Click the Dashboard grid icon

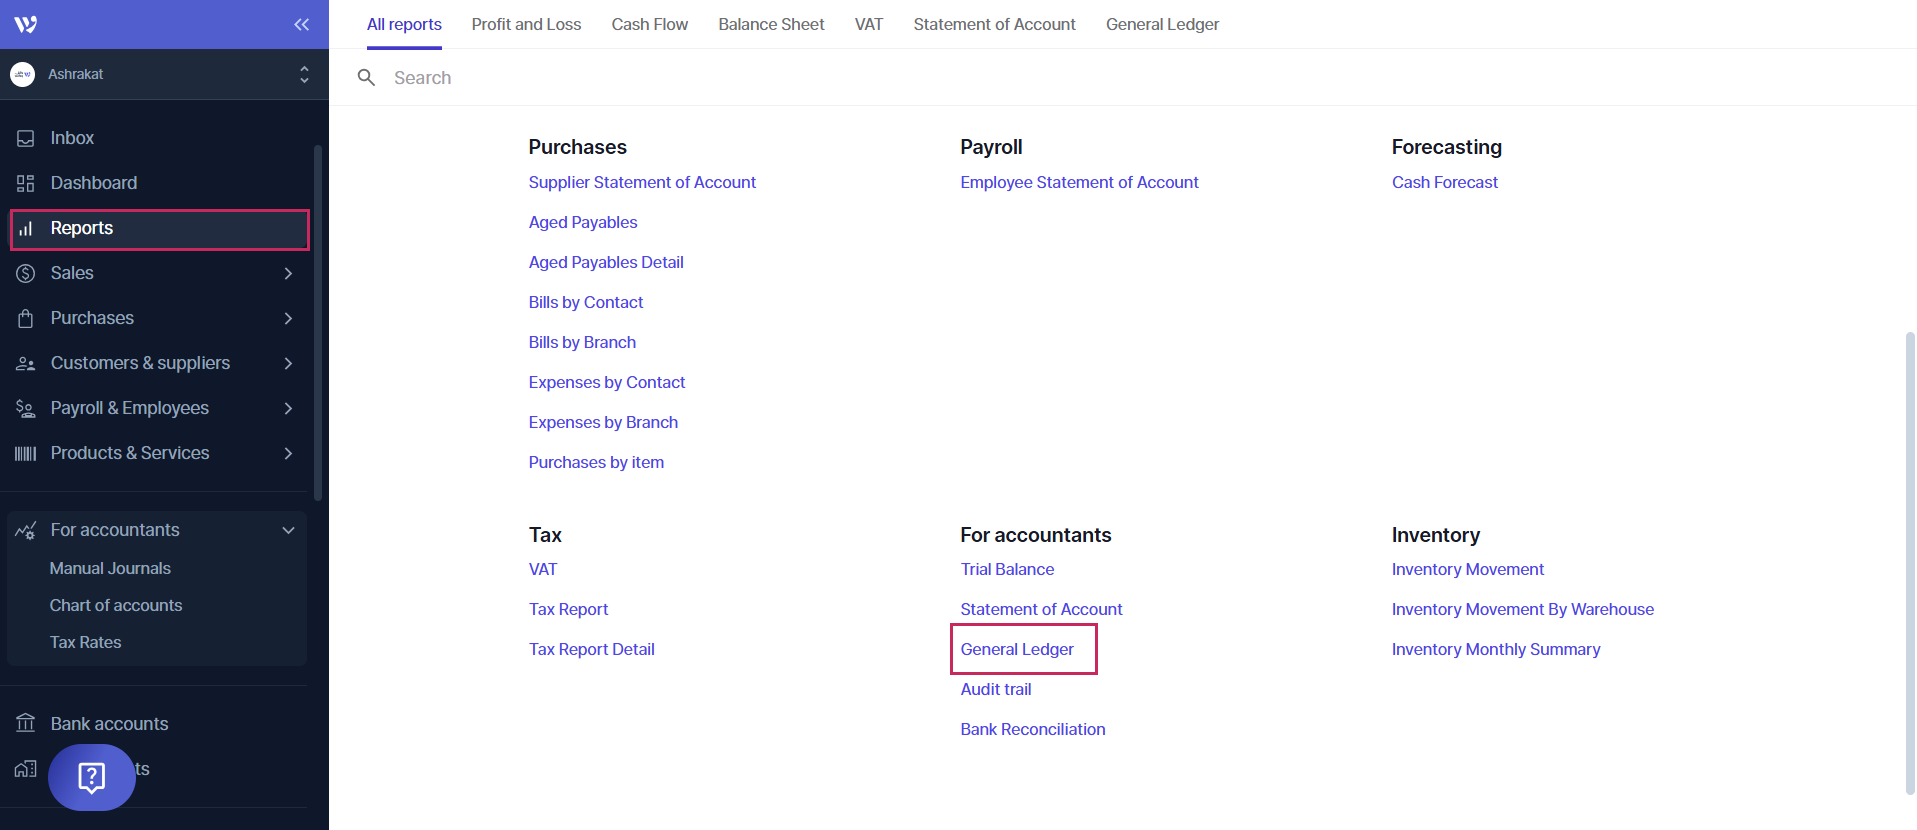tap(26, 183)
